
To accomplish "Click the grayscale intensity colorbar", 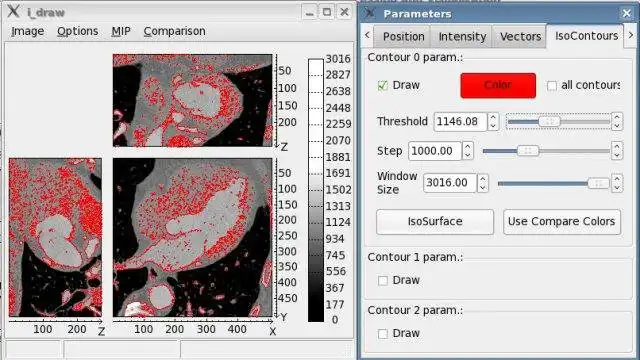I will coord(316,190).
